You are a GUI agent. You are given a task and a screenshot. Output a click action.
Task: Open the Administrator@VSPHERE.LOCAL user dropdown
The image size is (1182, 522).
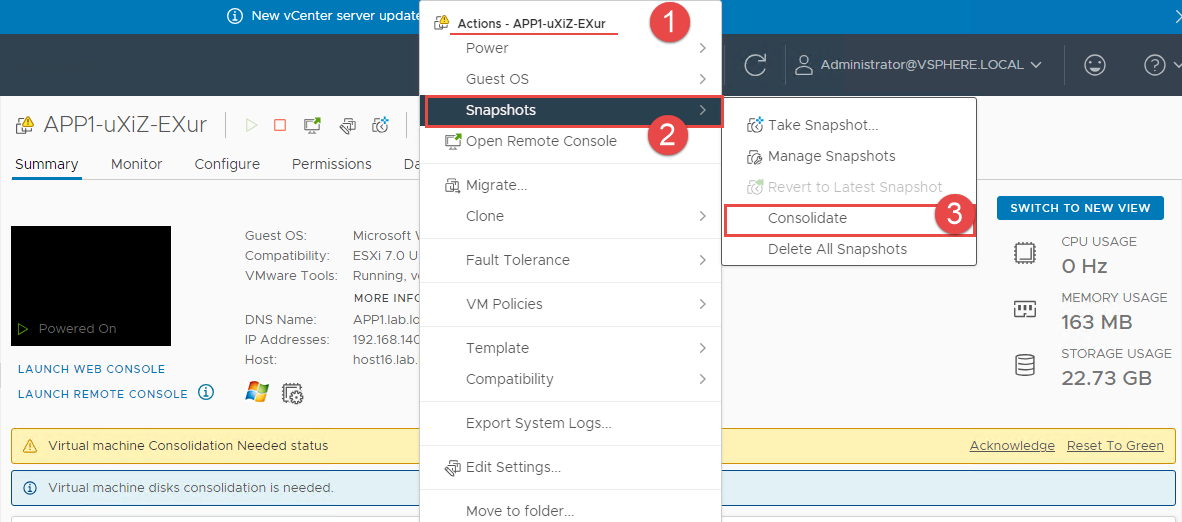click(x=918, y=65)
